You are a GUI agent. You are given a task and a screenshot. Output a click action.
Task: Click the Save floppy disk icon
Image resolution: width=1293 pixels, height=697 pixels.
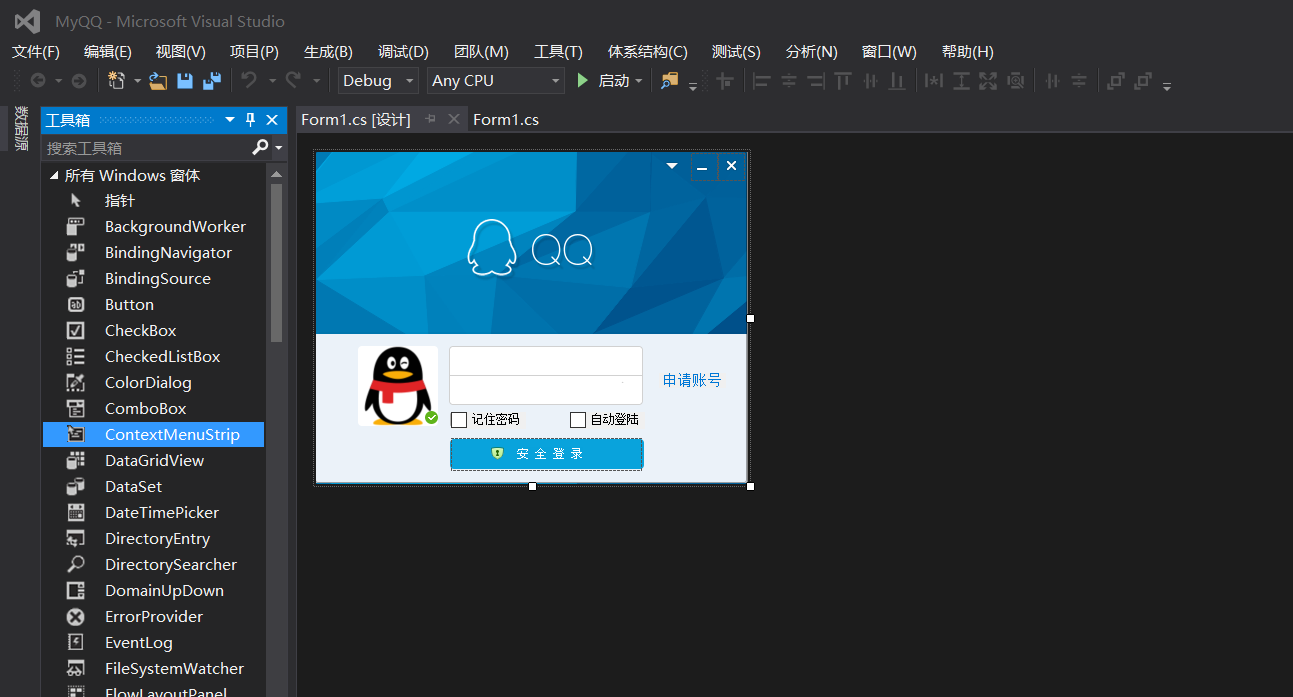tap(185, 81)
